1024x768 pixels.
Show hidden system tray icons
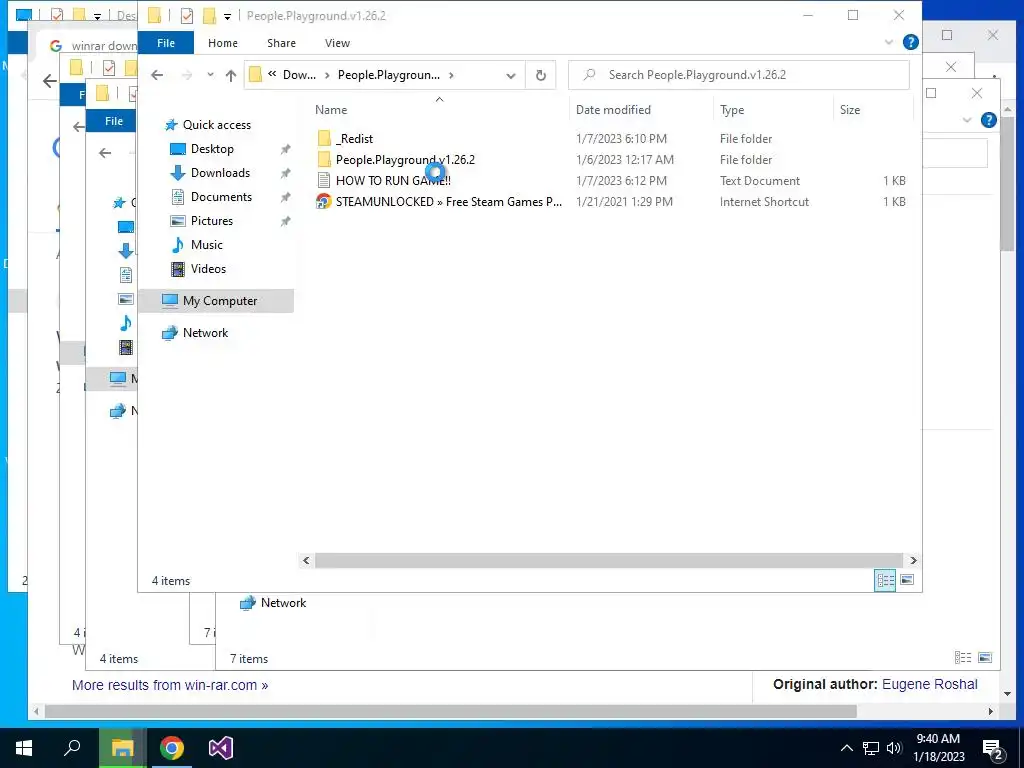tap(846, 748)
